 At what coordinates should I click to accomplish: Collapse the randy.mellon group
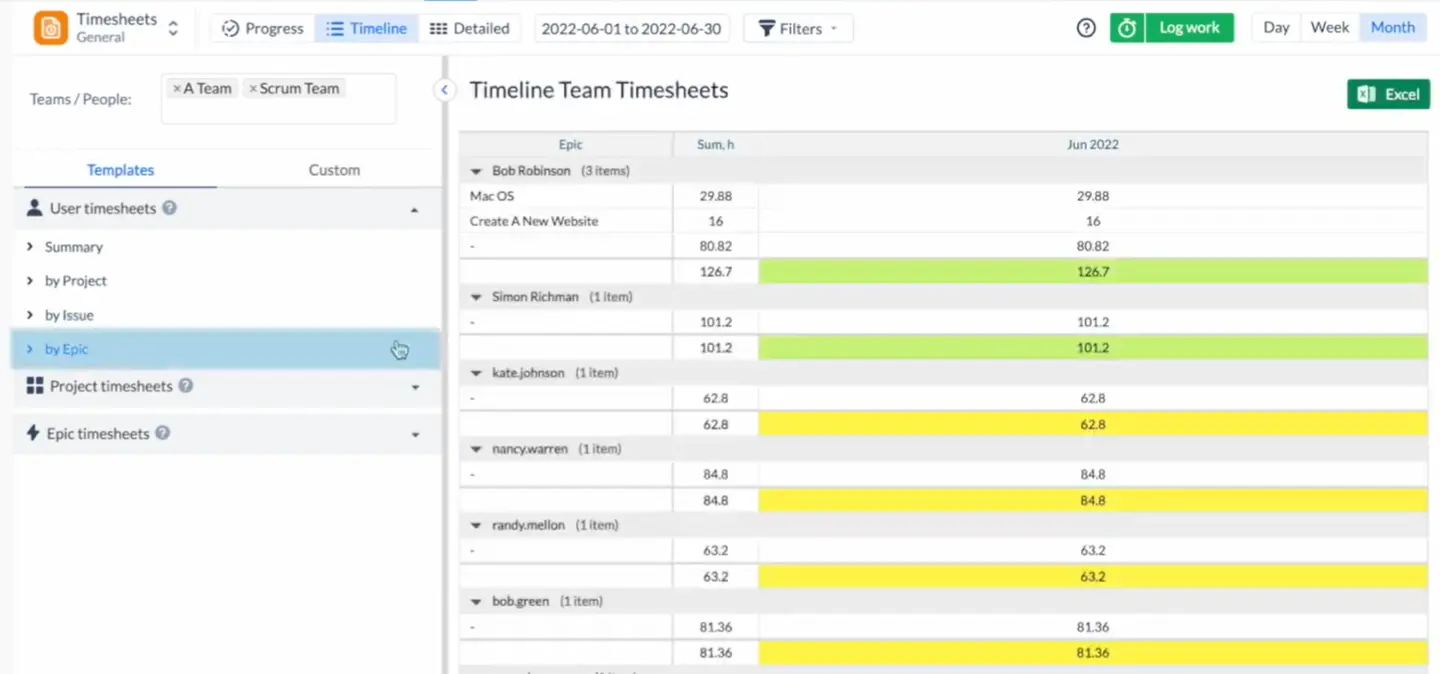pyautogui.click(x=476, y=525)
